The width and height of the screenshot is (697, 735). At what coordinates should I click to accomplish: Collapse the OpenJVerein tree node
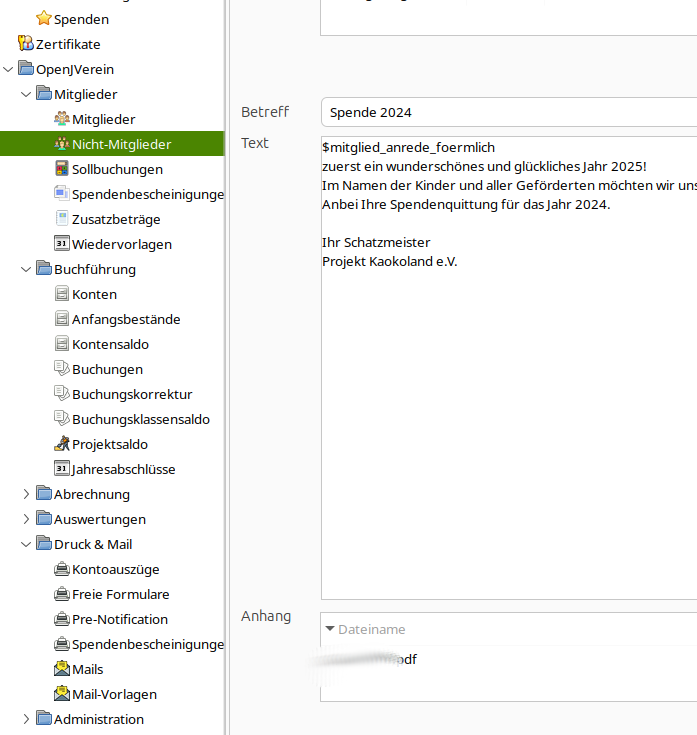(8, 69)
